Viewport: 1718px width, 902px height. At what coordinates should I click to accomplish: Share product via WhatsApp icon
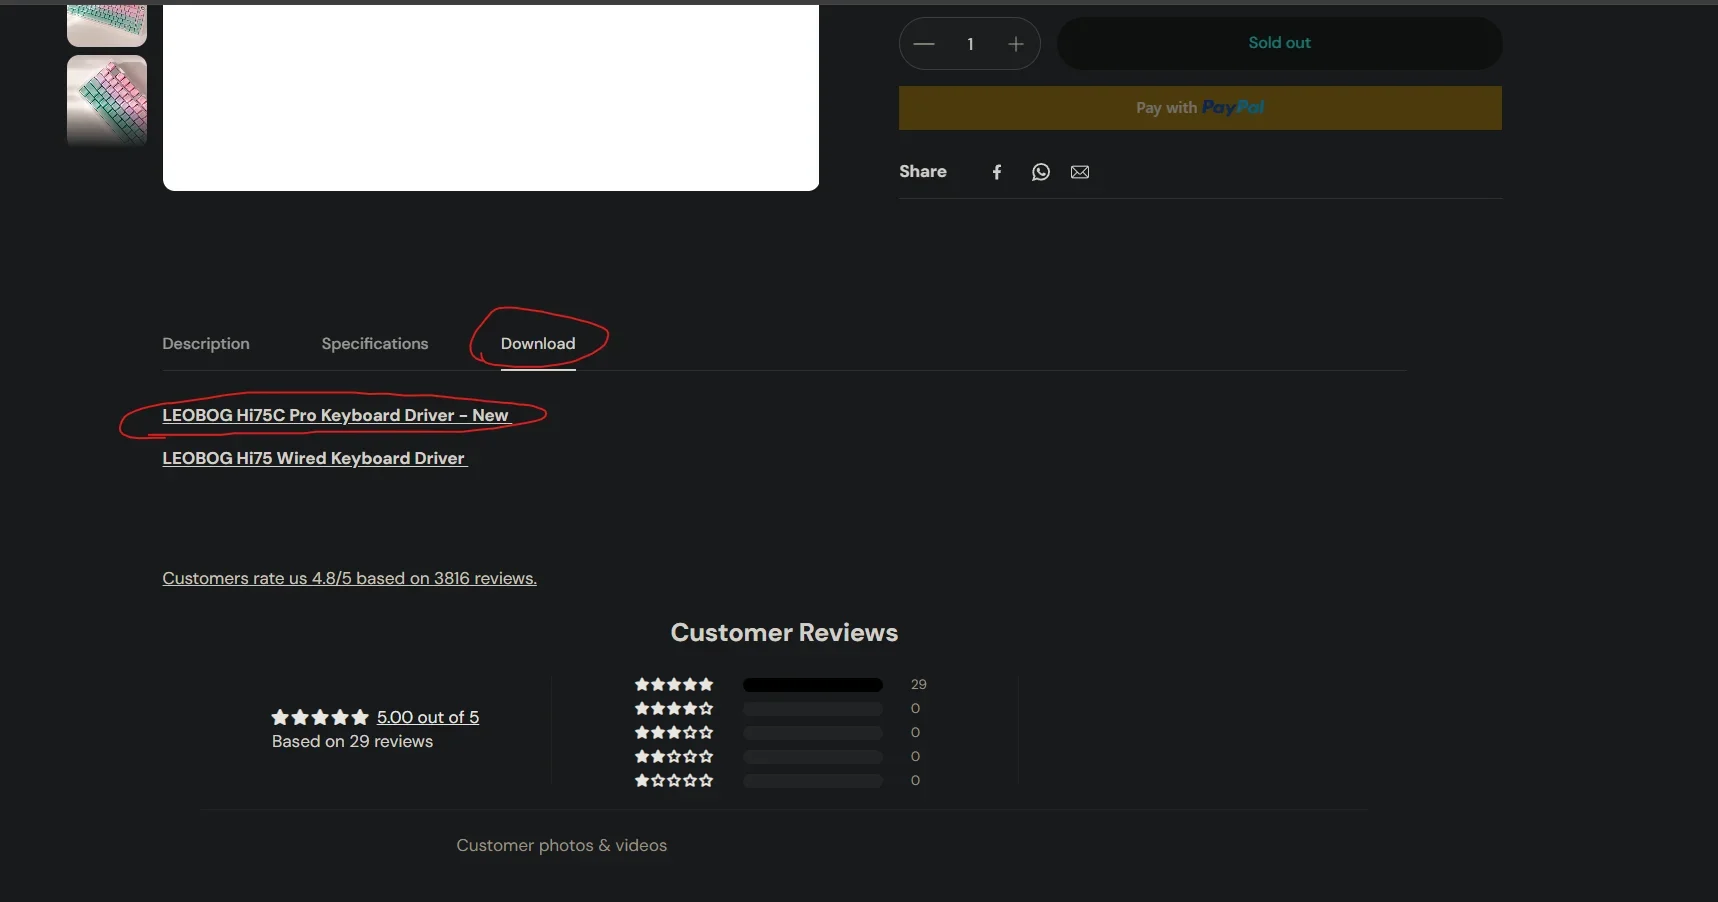click(x=1040, y=172)
